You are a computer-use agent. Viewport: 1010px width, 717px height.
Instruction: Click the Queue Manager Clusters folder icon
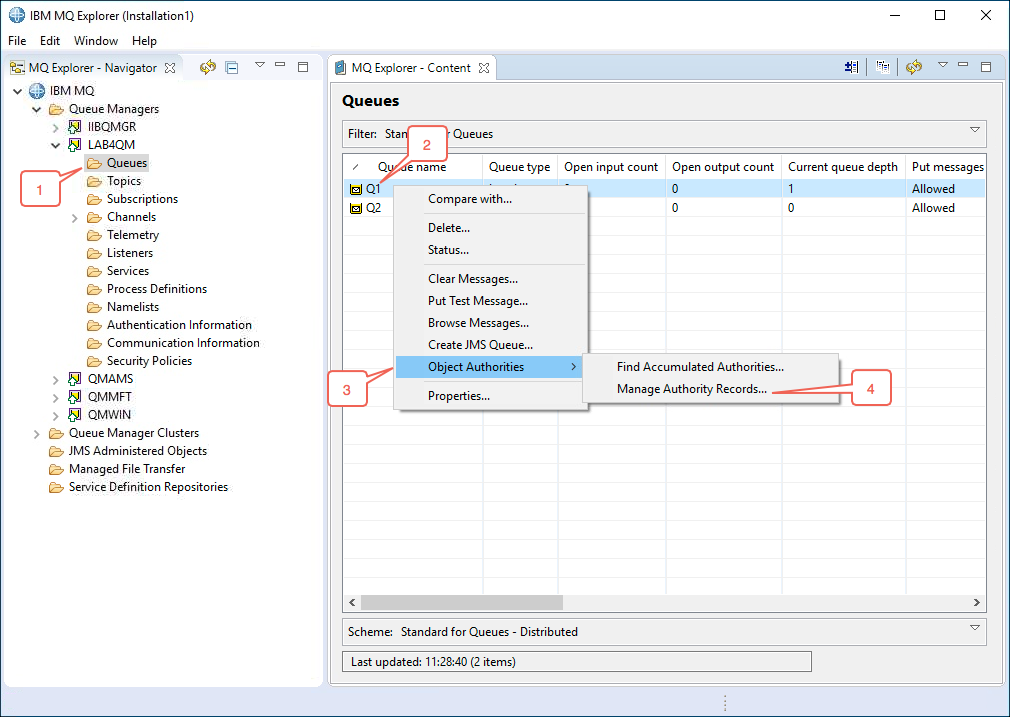coord(56,434)
